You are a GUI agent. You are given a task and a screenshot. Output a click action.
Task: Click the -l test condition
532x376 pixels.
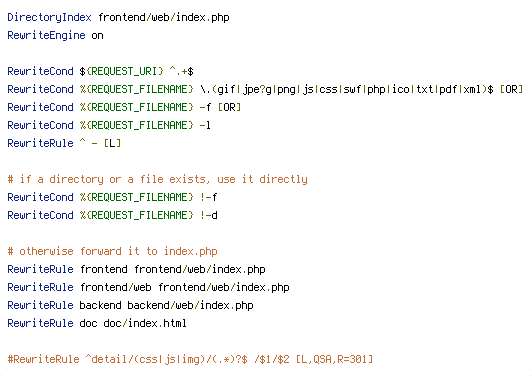205,125
